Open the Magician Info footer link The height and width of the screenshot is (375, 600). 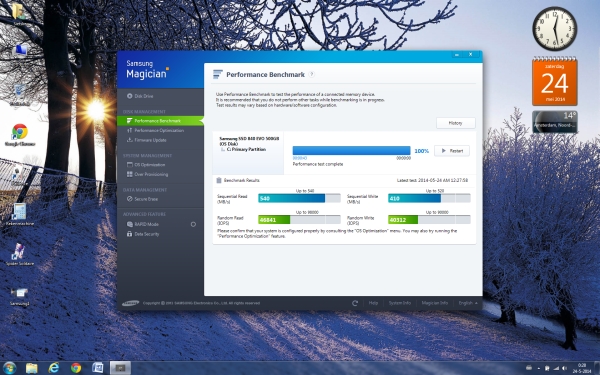[x=434, y=303]
